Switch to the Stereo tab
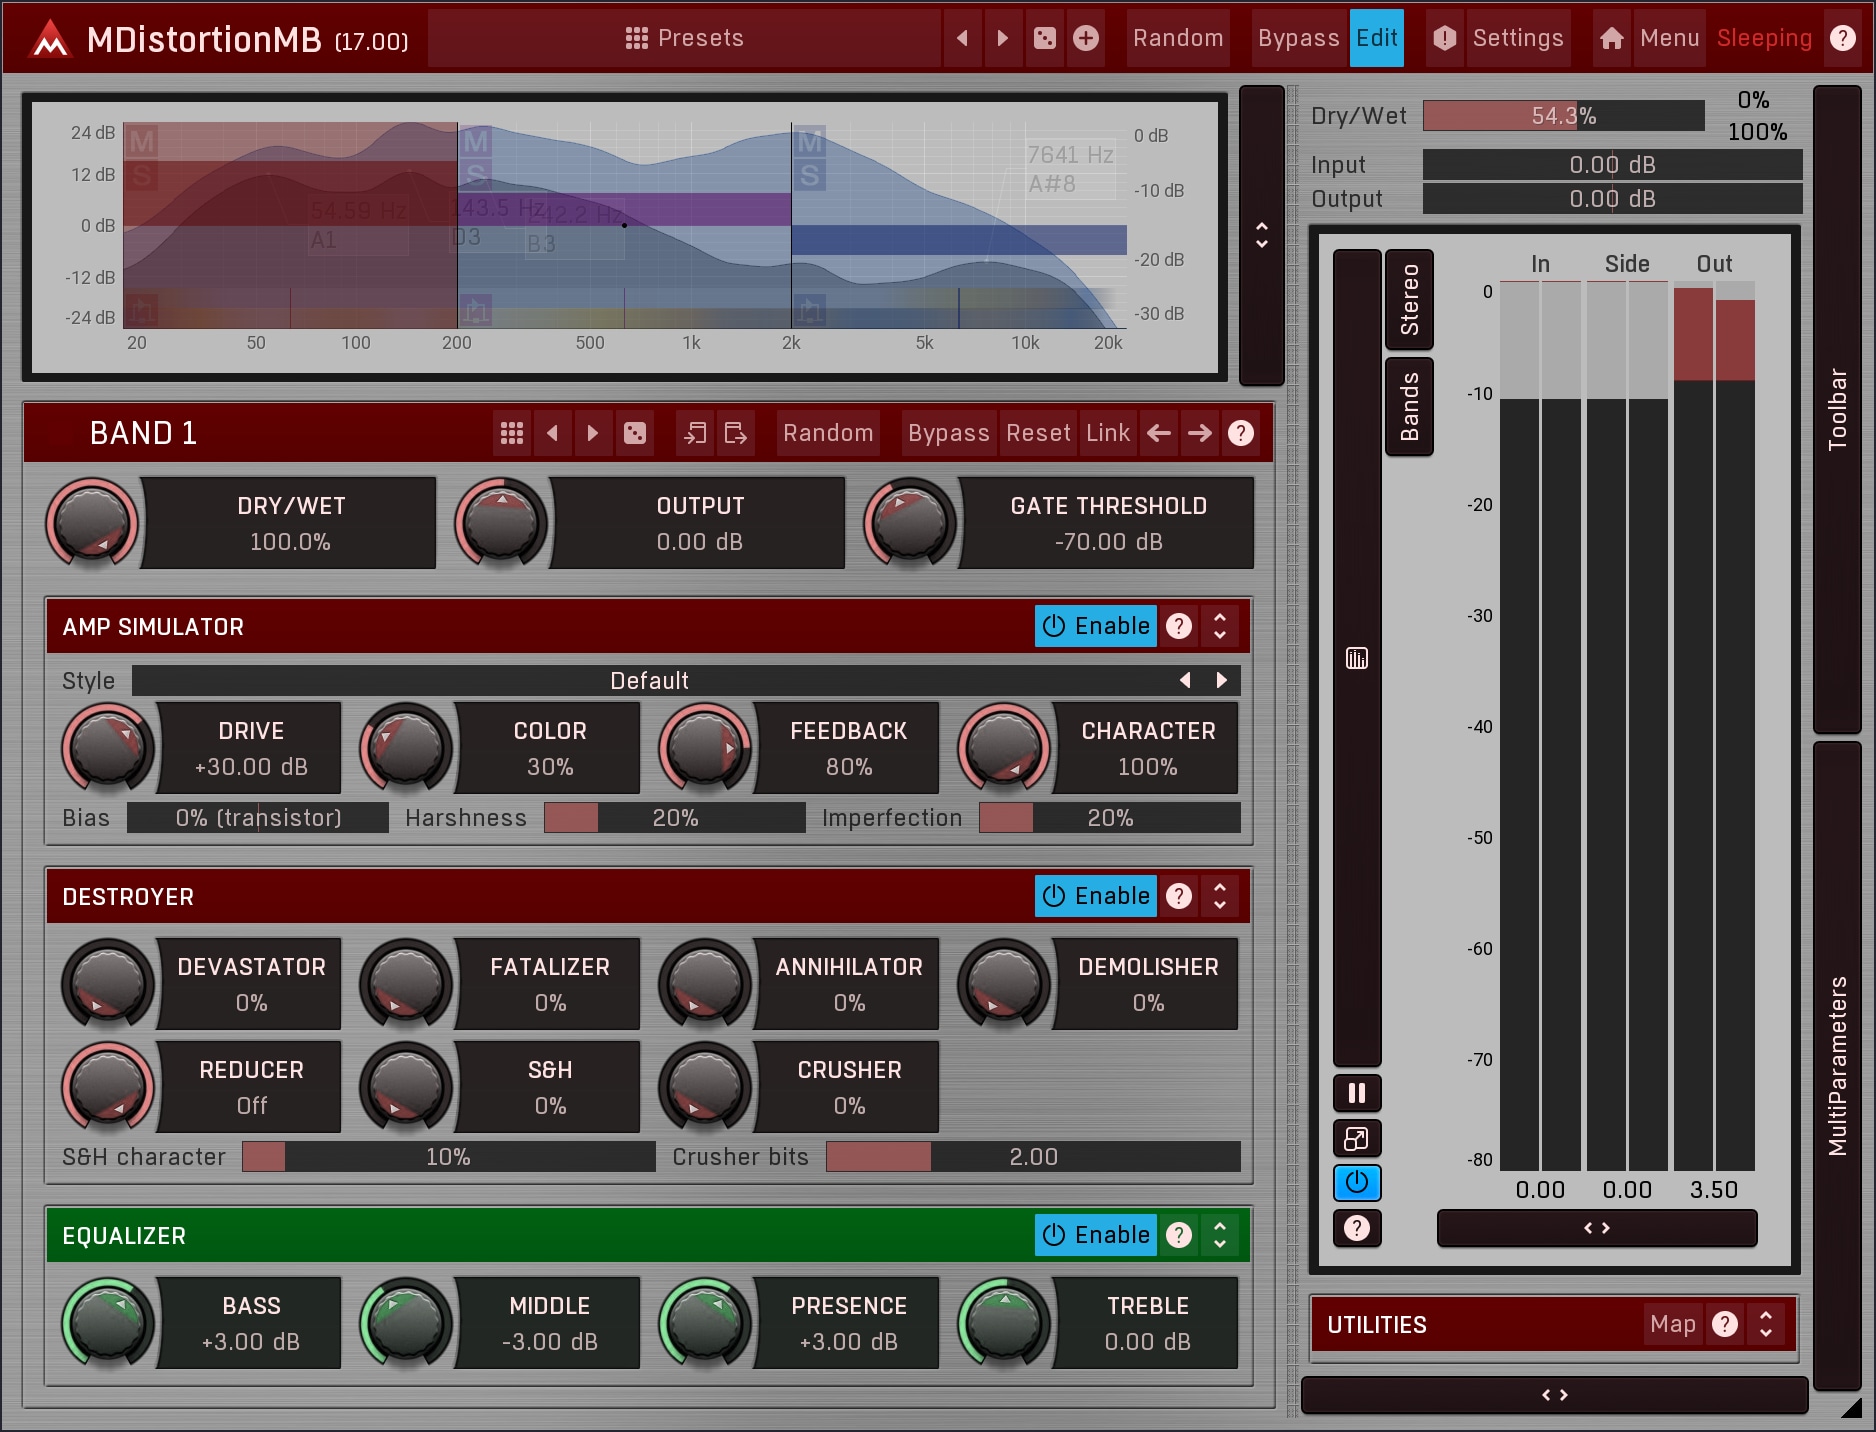 pyautogui.click(x=1409, y=299)
